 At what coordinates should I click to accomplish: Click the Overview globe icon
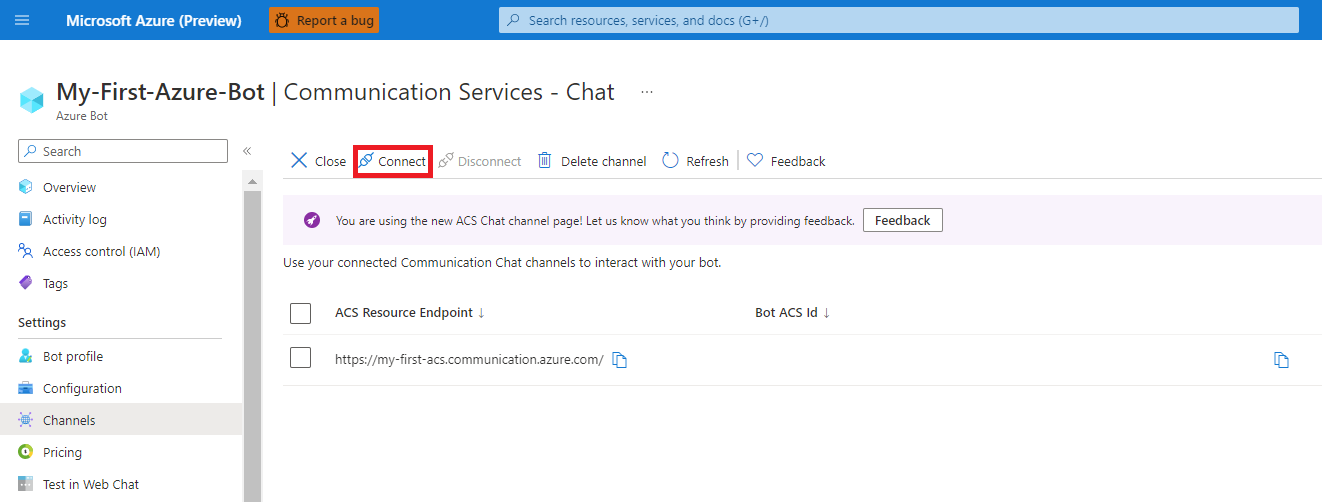coord(26,187)
